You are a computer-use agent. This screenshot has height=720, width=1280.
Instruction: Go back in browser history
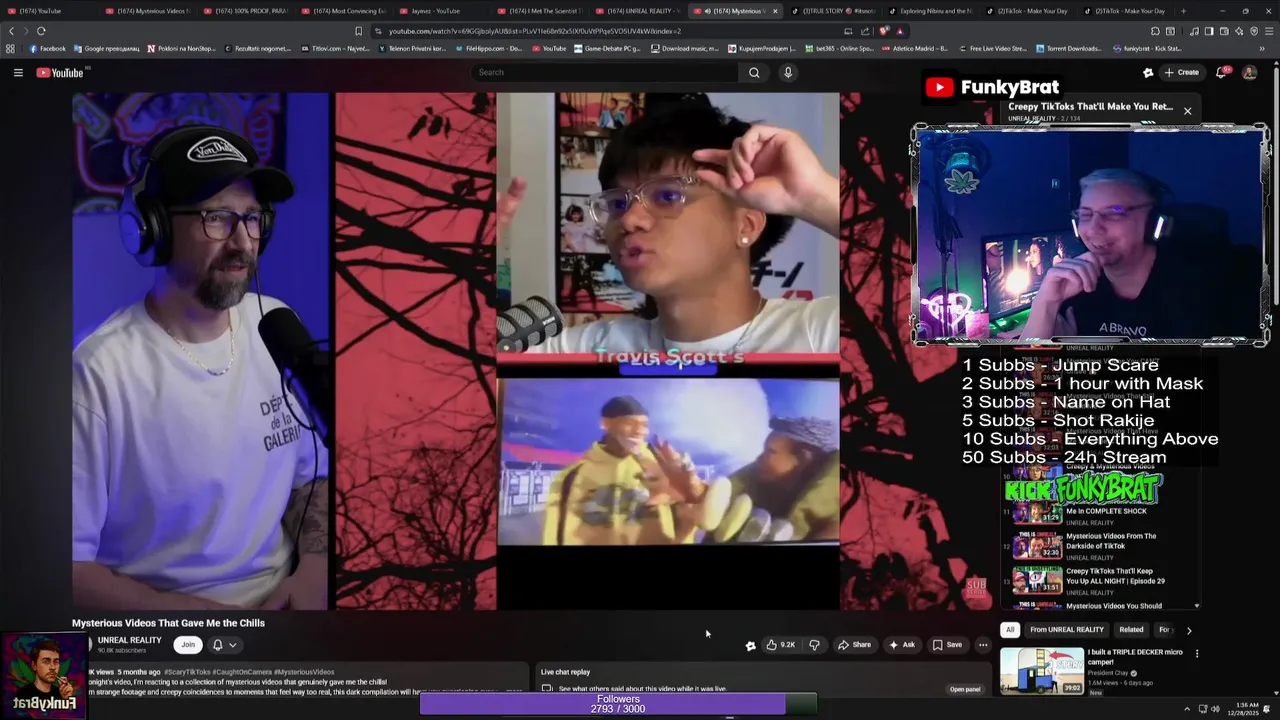coord(12,31)
